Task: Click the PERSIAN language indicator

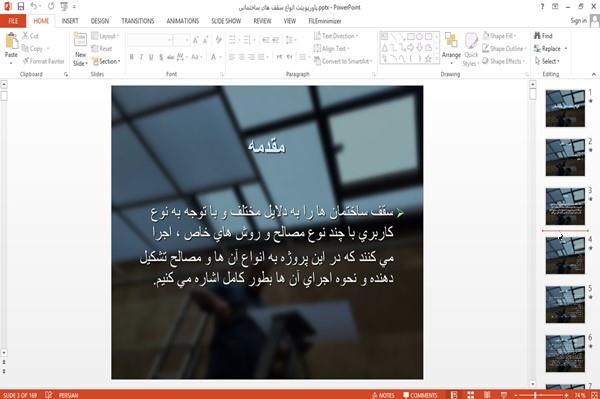Action: coord(68,395)
